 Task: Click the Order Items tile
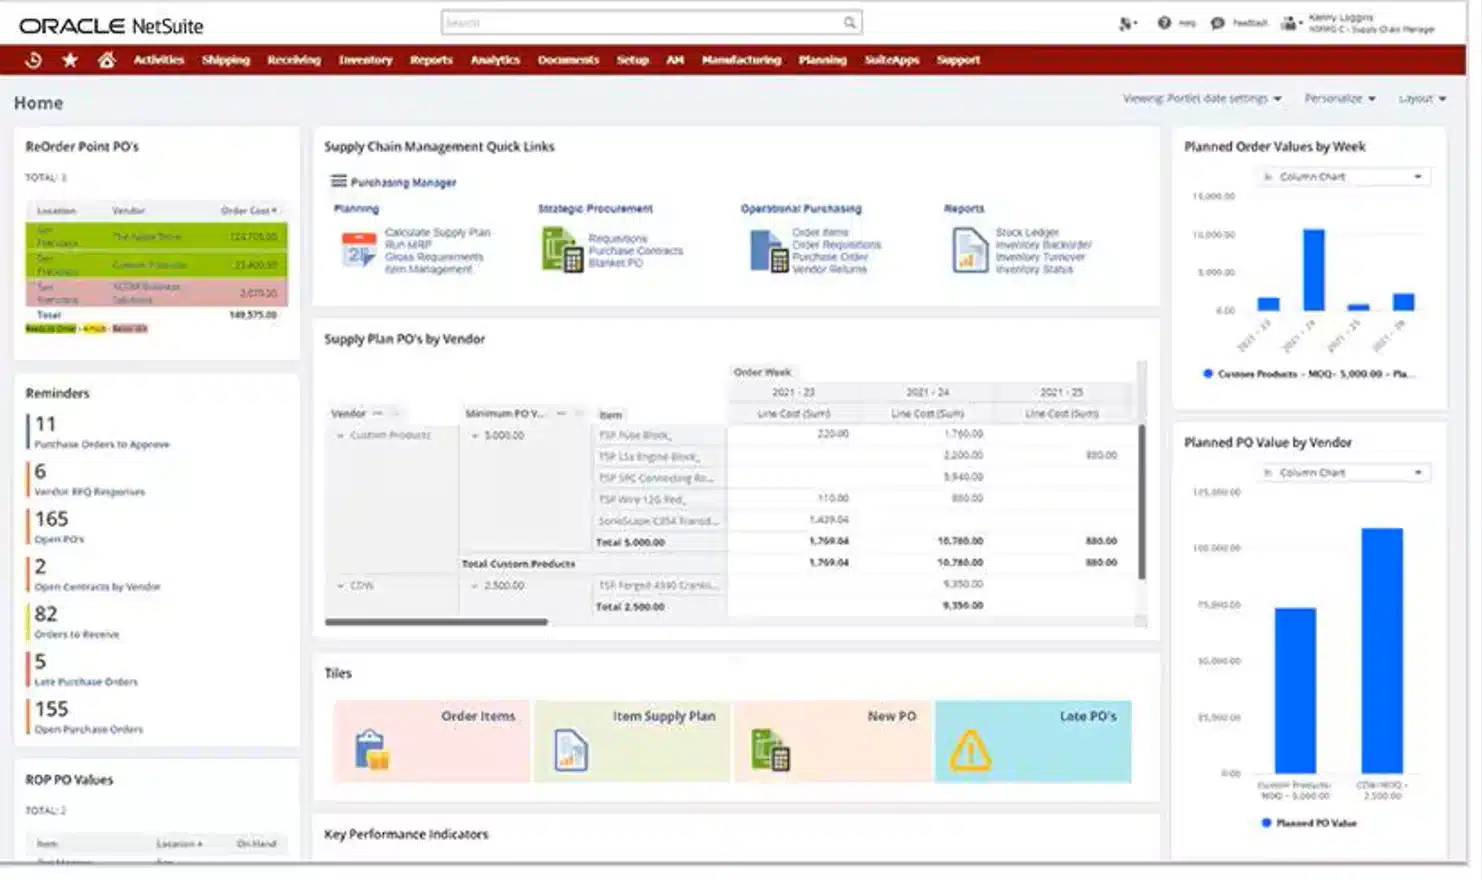click(x=431, y=741)
